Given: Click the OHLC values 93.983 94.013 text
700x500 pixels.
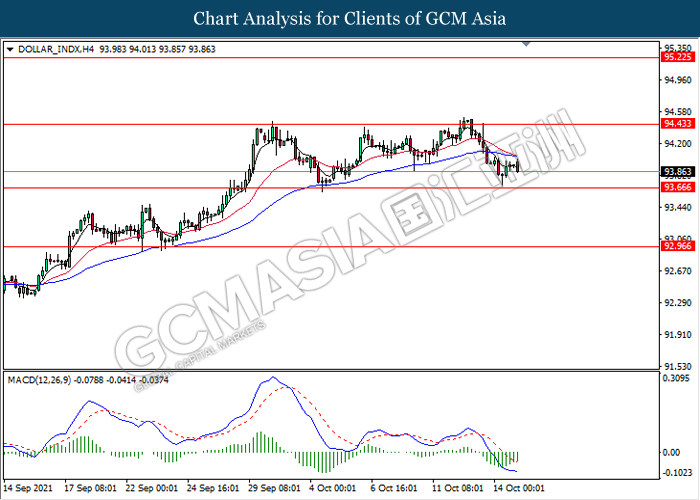Looking at the screenshot, I should tap(128, 49).
